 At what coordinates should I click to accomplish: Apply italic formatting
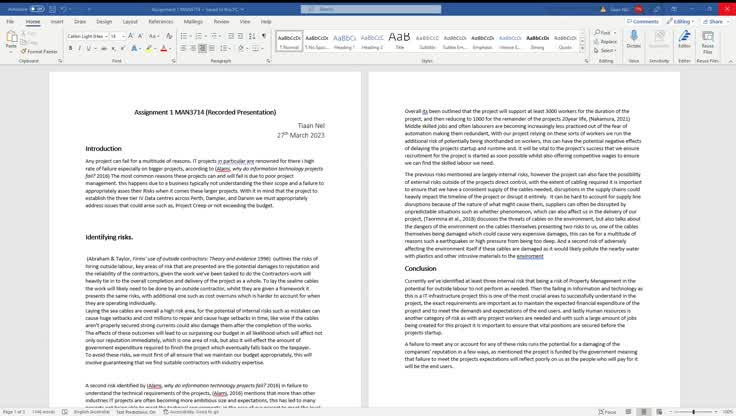click(x=79, y=47)
